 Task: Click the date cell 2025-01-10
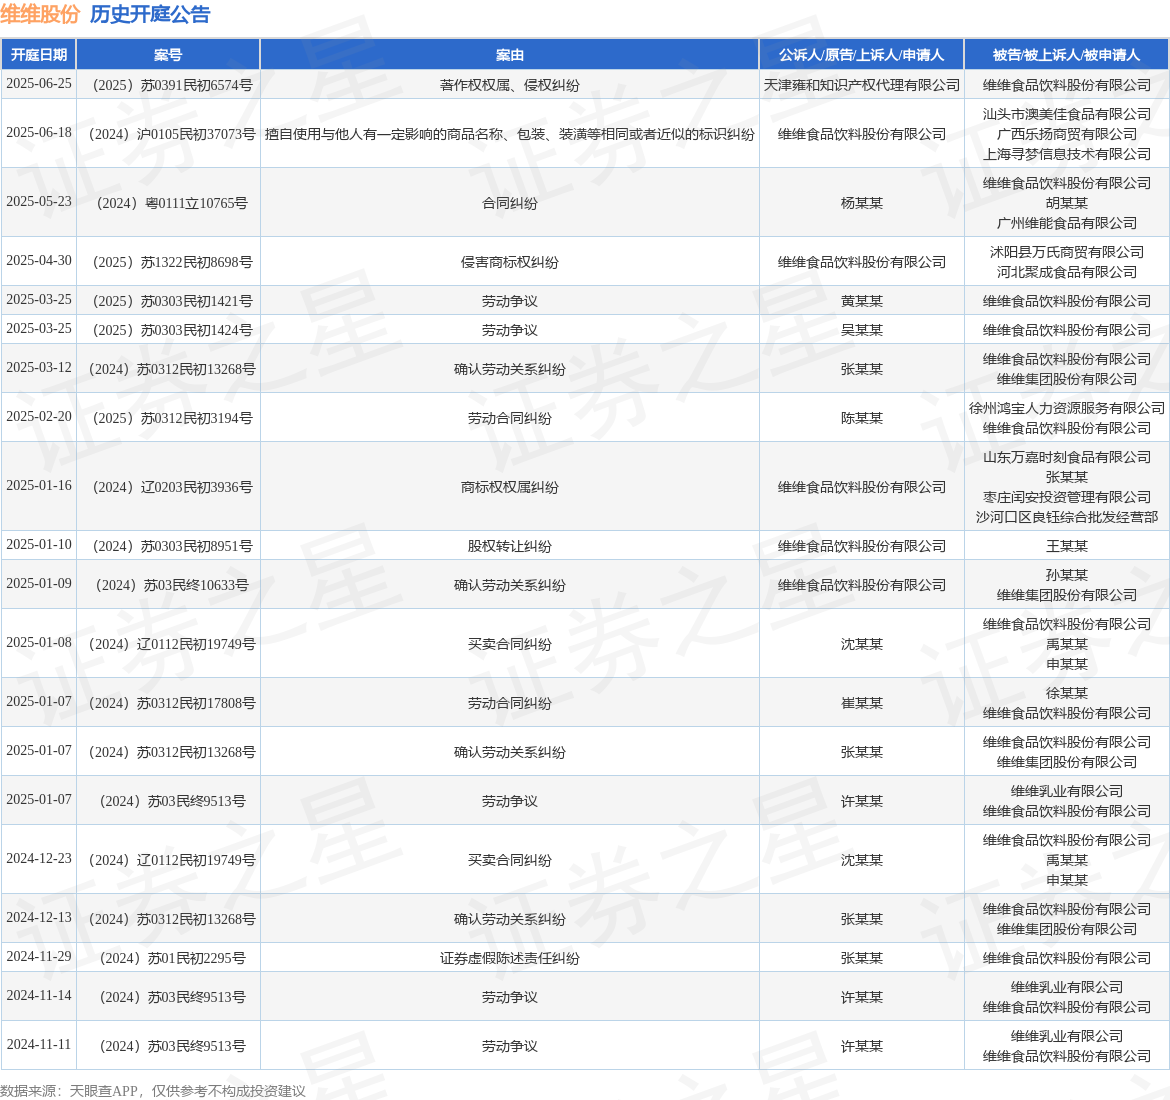coord(39,545)
